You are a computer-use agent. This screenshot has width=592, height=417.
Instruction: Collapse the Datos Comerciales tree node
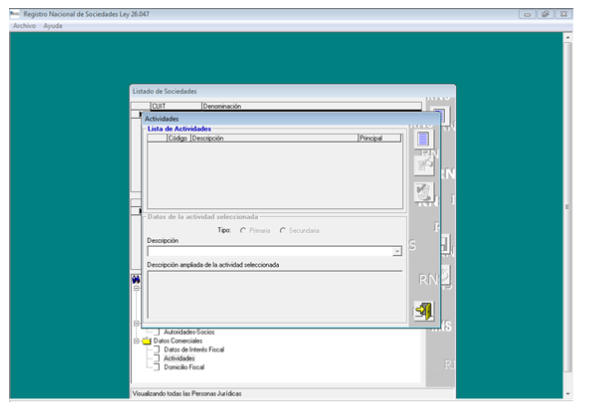click(136, 341)
